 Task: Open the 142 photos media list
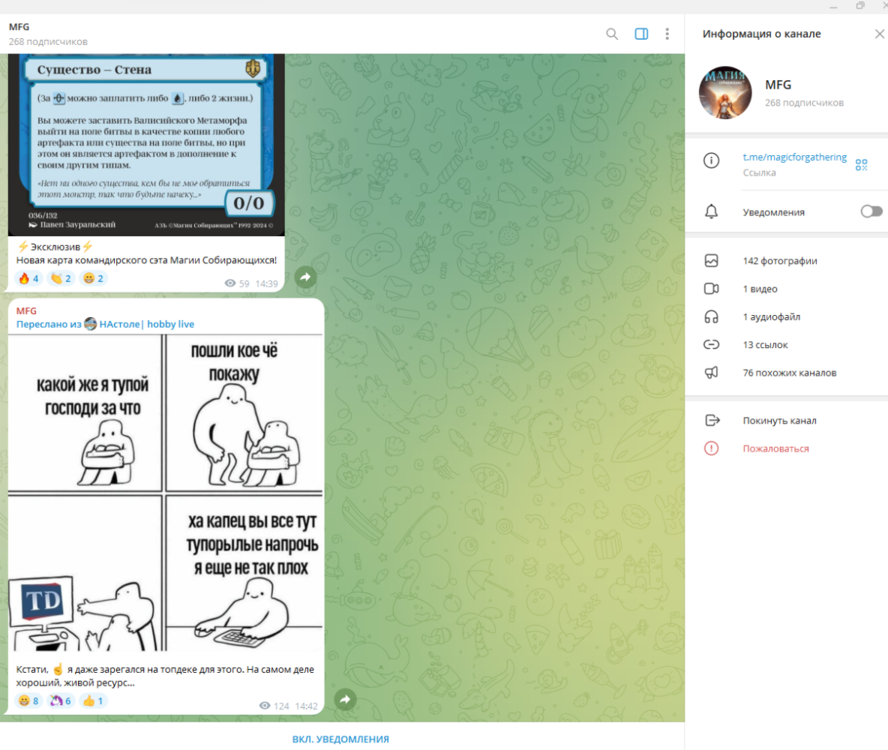779,261
